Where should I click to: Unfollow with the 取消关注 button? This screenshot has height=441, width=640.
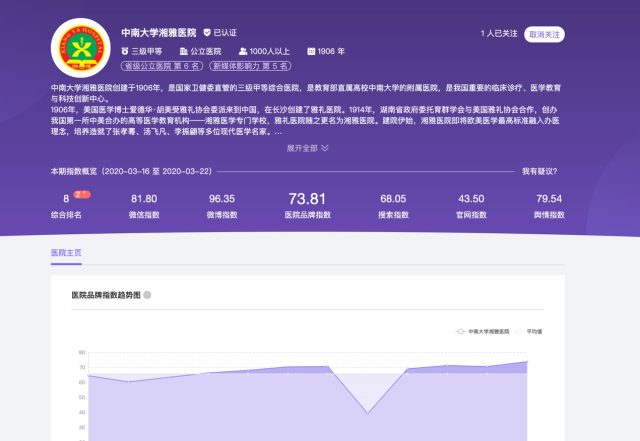[544, 34]
